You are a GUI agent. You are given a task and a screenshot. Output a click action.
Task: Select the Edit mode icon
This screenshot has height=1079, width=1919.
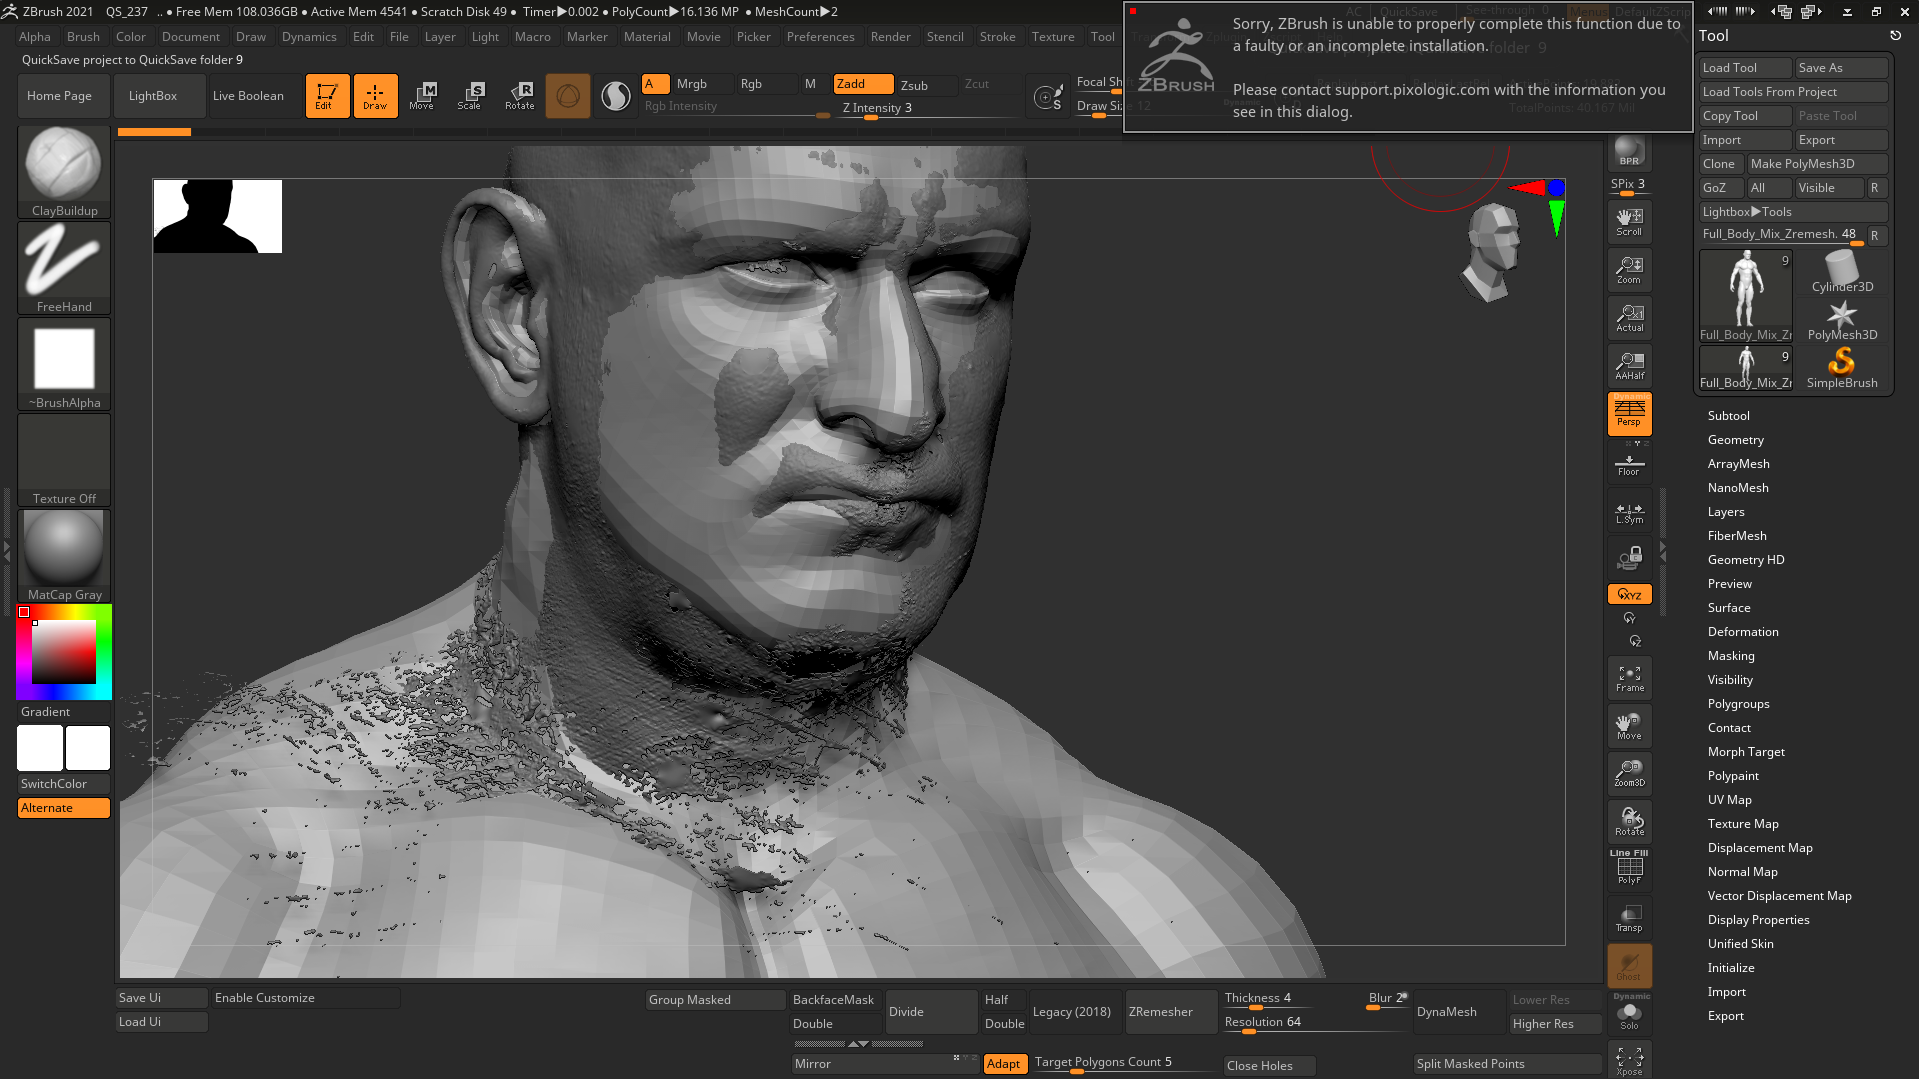pyautogui.click(x=327, y=96)
